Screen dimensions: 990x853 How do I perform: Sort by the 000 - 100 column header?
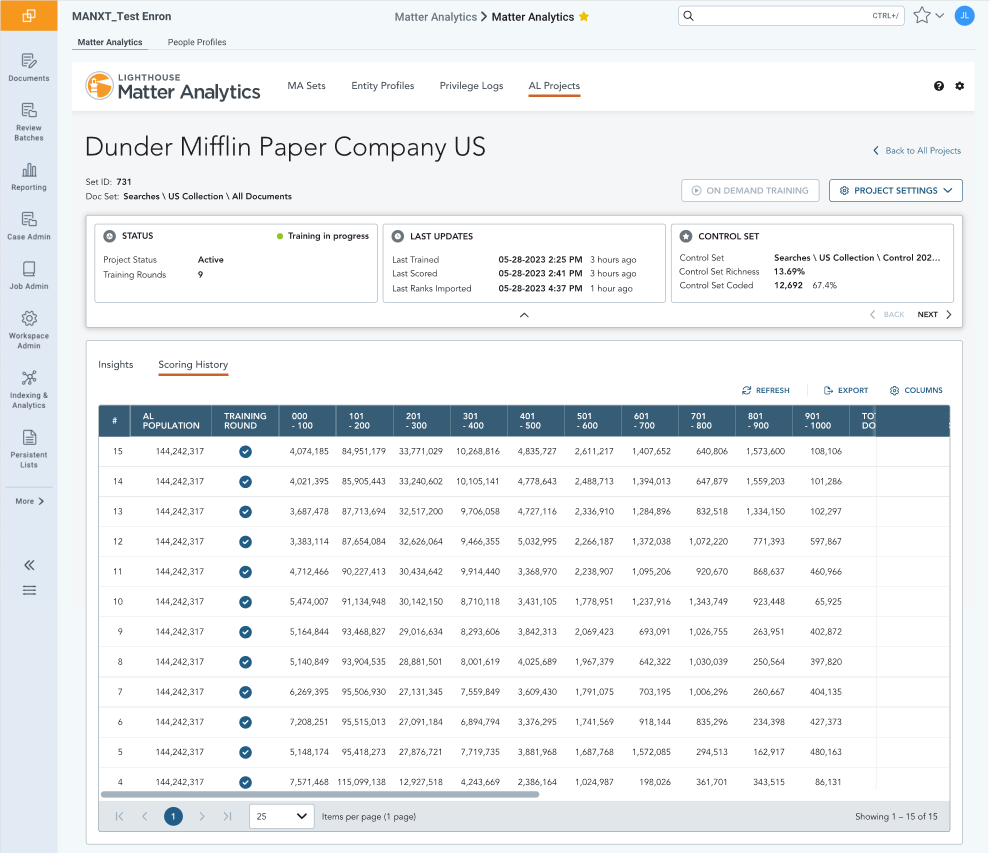[x=307, y=421]
